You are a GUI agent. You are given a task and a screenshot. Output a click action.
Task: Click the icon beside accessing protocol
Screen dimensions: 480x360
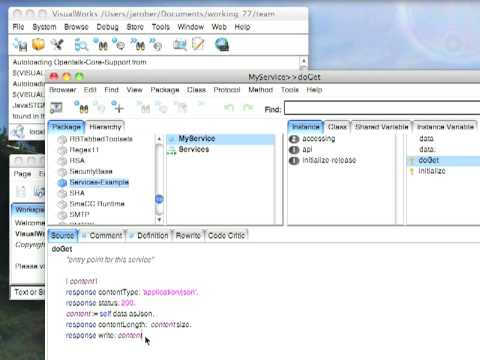(x=294, y=139)
